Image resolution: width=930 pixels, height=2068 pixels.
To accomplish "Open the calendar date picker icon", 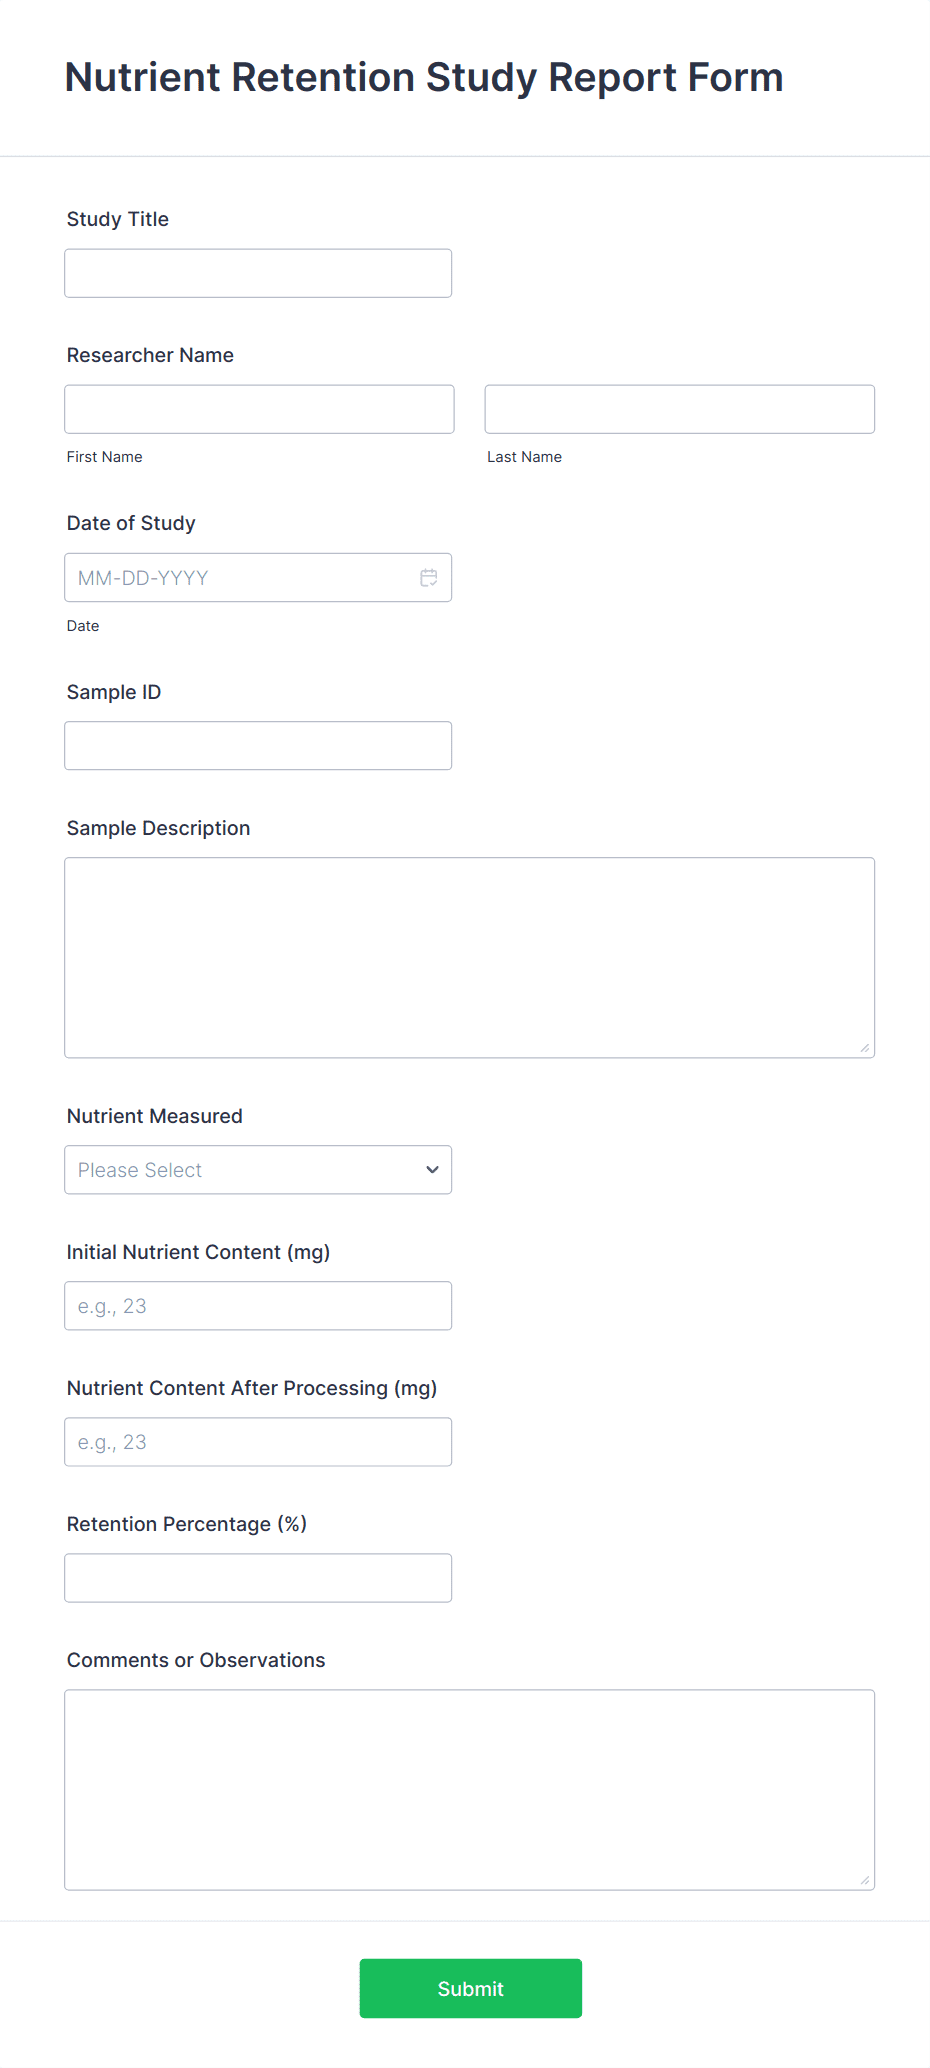I will click(x=429, y=578).
